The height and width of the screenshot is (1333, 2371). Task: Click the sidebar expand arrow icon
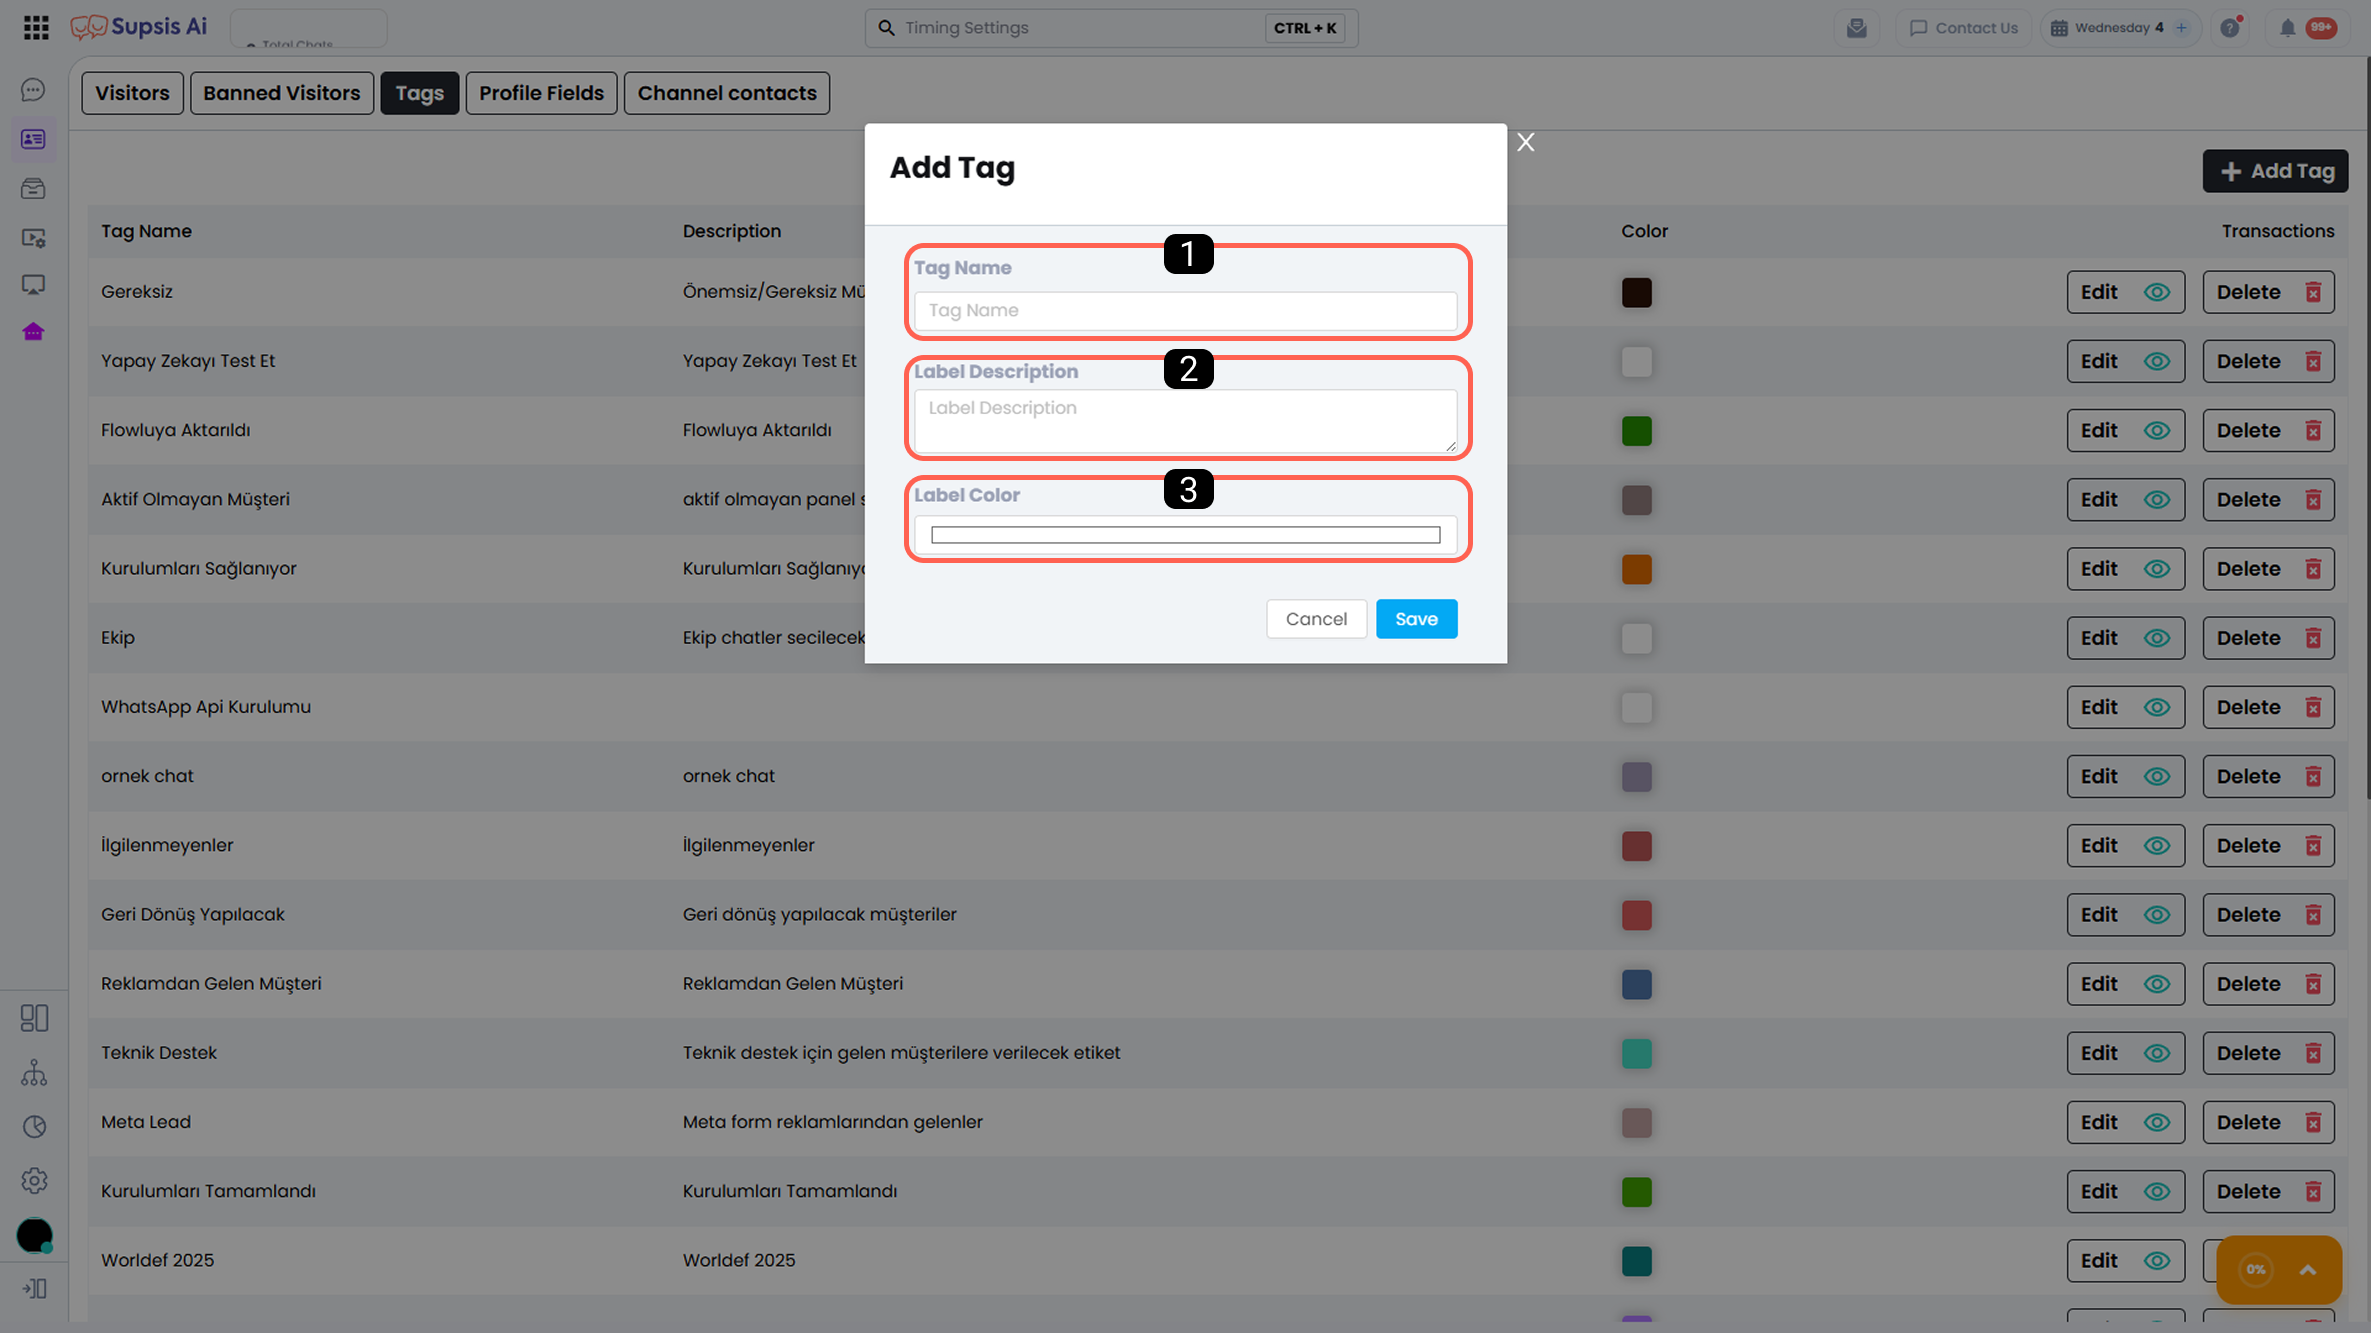34,1288
